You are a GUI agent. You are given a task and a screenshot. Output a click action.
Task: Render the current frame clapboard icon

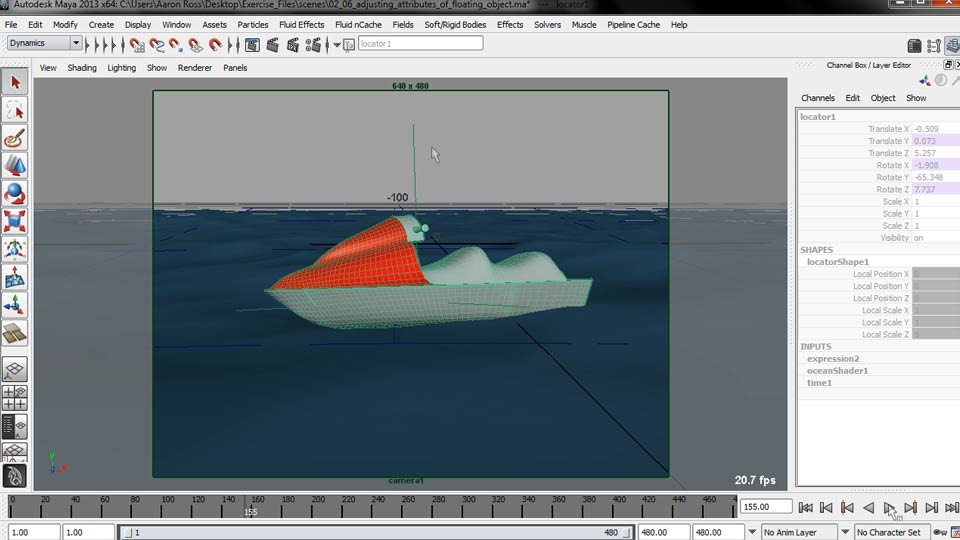coord(272,45)
